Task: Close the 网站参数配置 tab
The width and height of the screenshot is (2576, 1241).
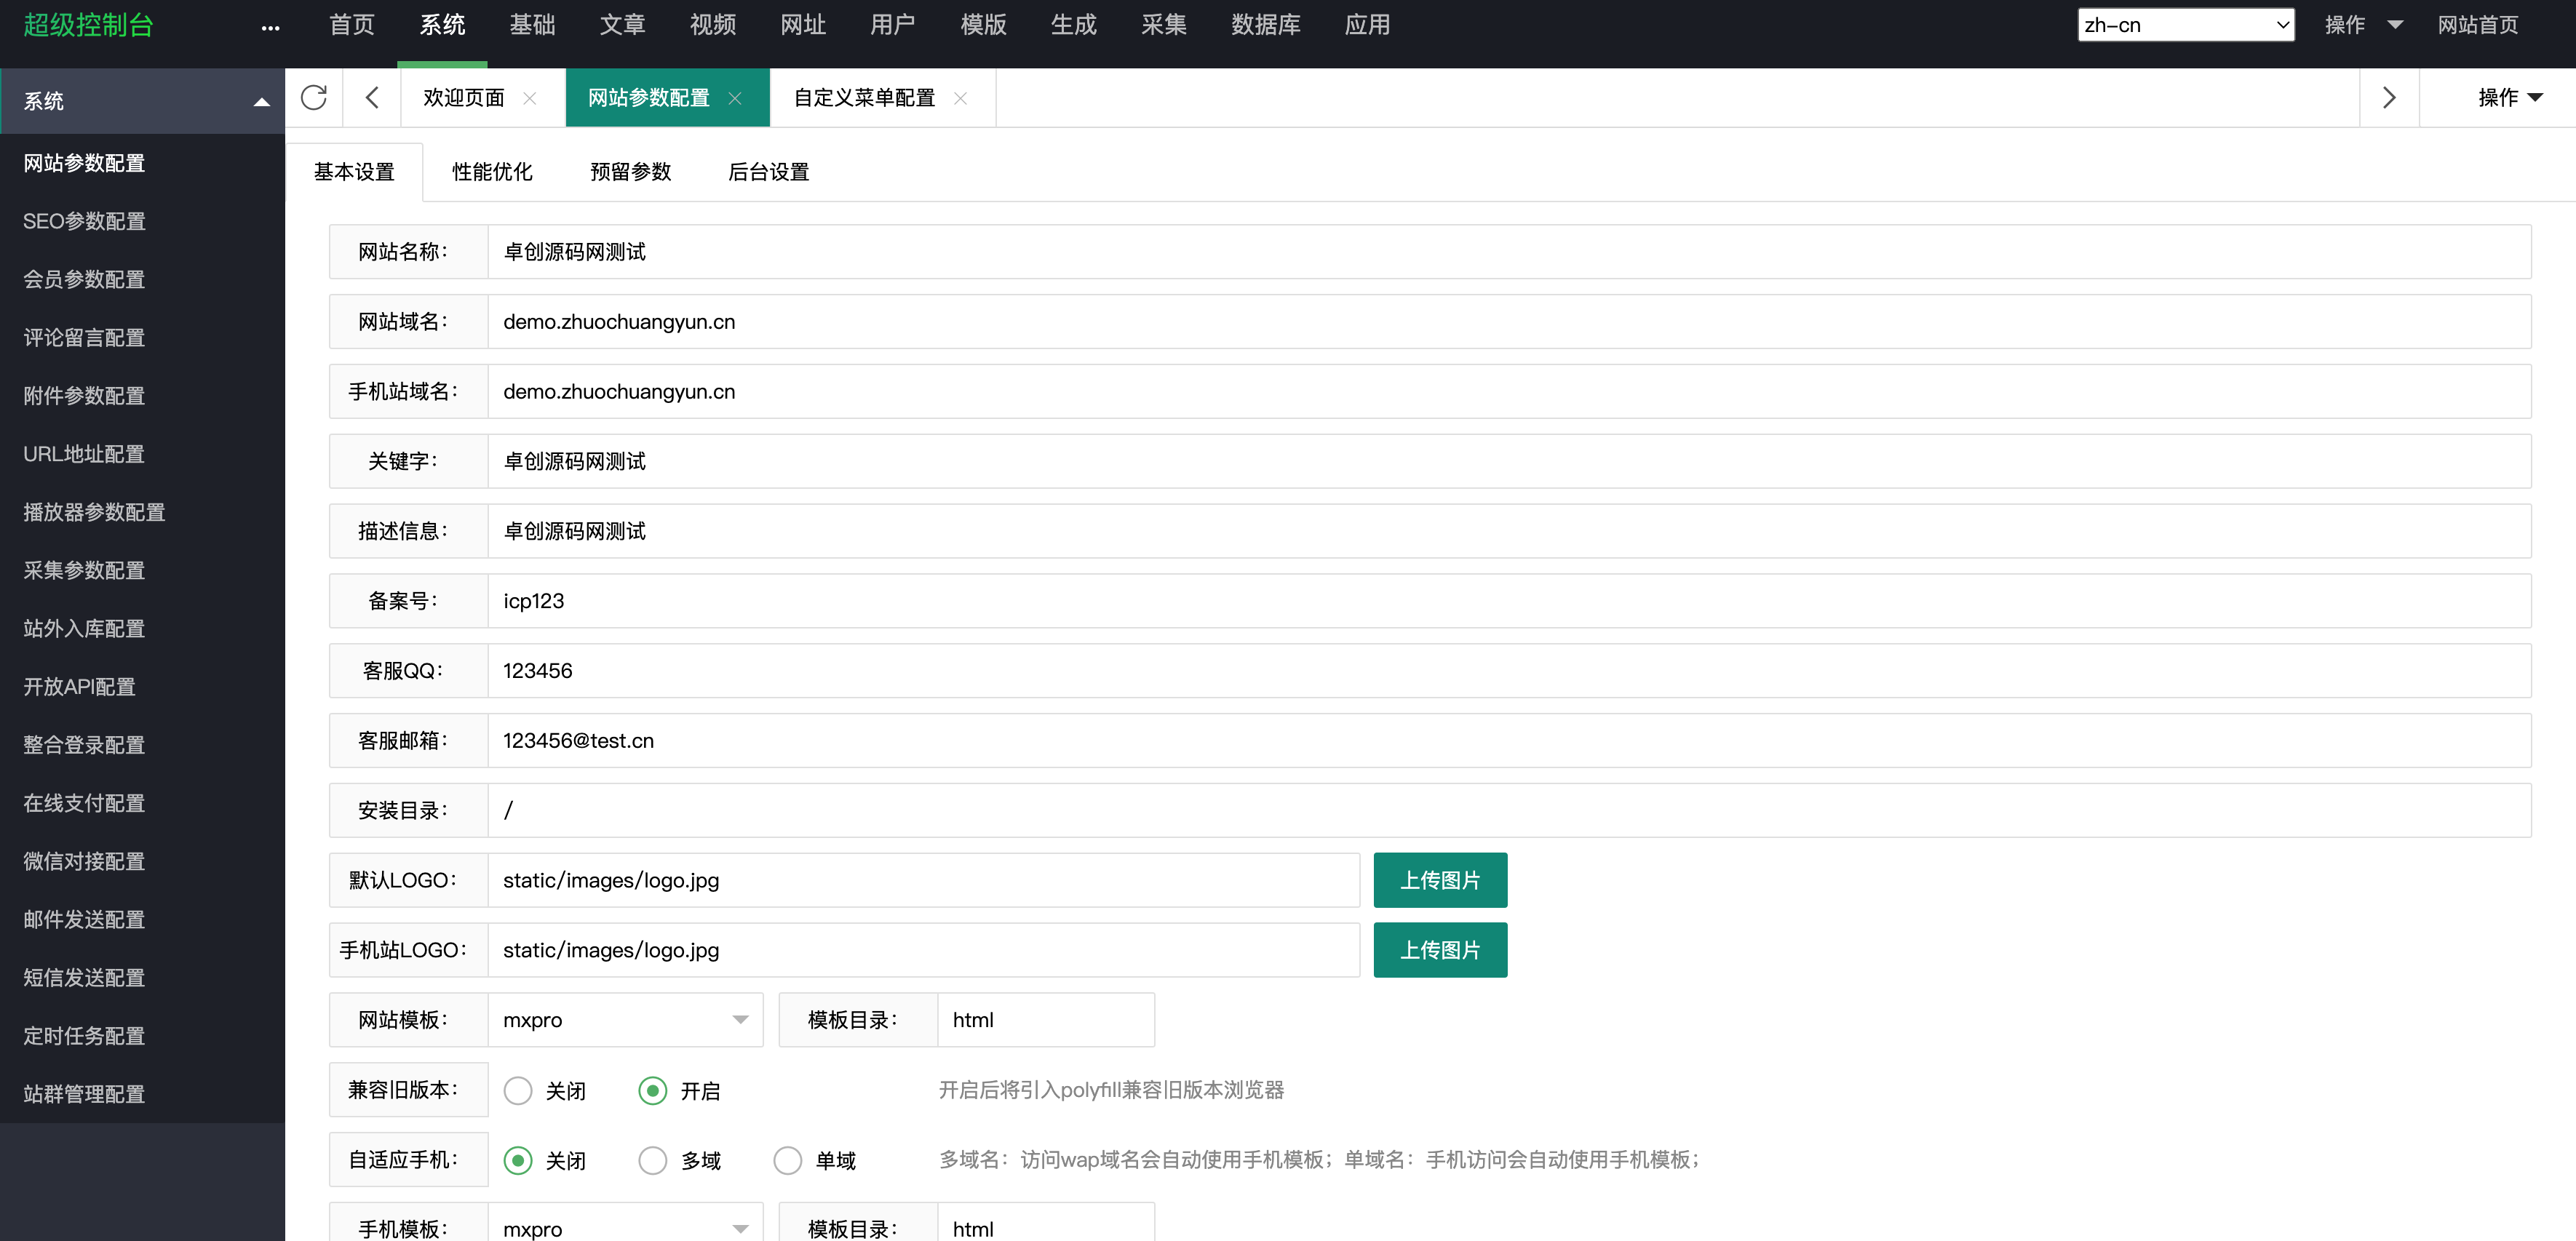Action: tap(735, 98)
